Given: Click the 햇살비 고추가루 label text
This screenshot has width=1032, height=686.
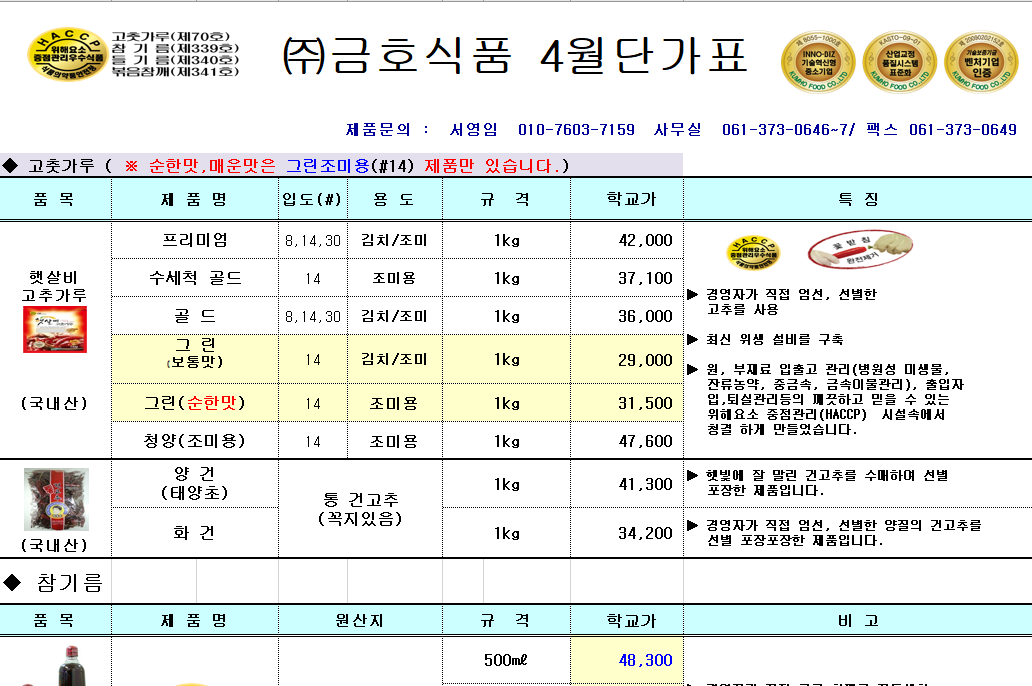Looking at the screenshot, I should pyautogui.click(x=54, y=286).
